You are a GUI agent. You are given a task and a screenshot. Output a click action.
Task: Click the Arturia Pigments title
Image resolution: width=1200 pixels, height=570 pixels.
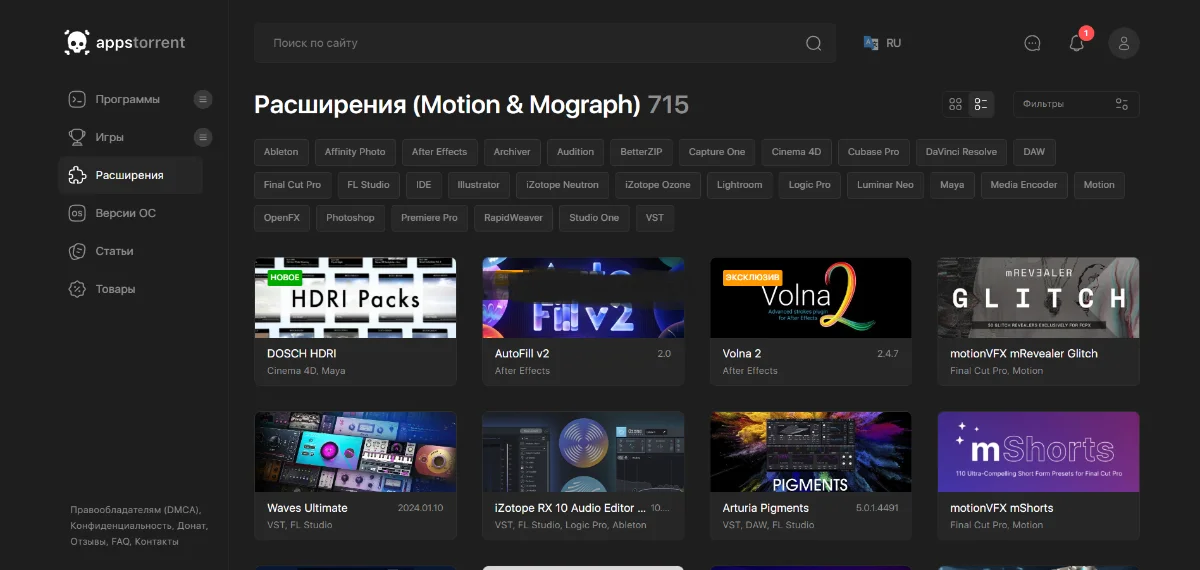click(766, 508)
